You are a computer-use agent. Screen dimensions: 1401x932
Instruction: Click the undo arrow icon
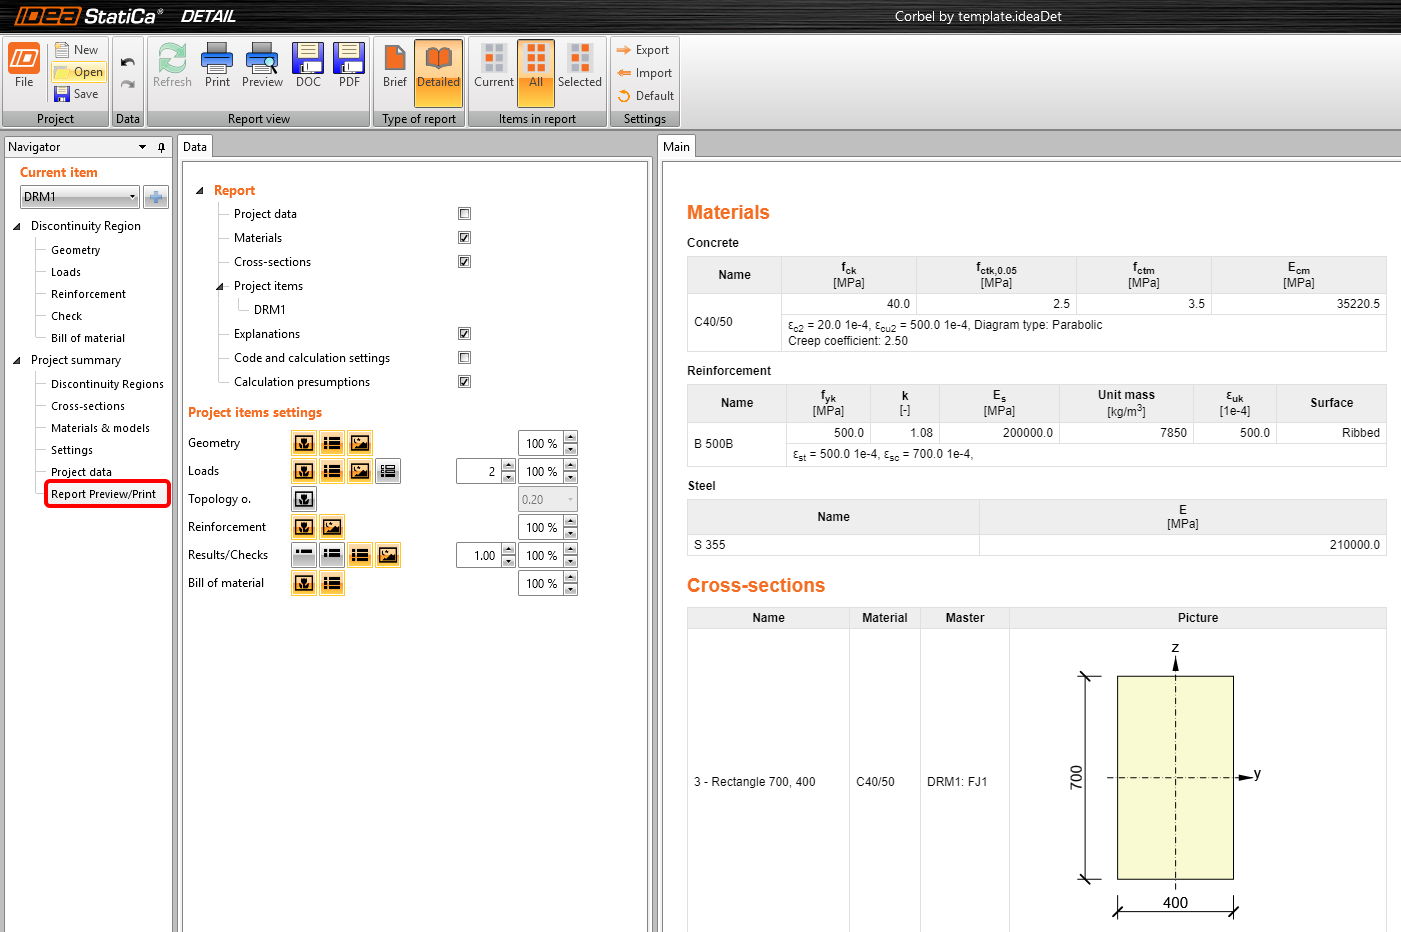[x=128, y=62]
